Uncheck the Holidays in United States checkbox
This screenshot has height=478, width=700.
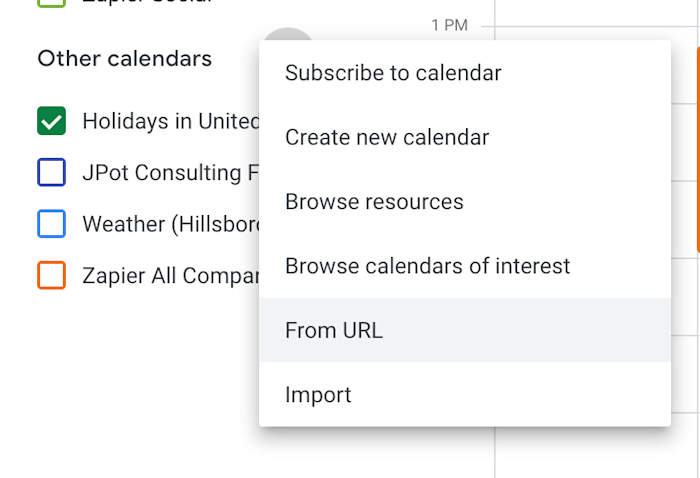51,121
